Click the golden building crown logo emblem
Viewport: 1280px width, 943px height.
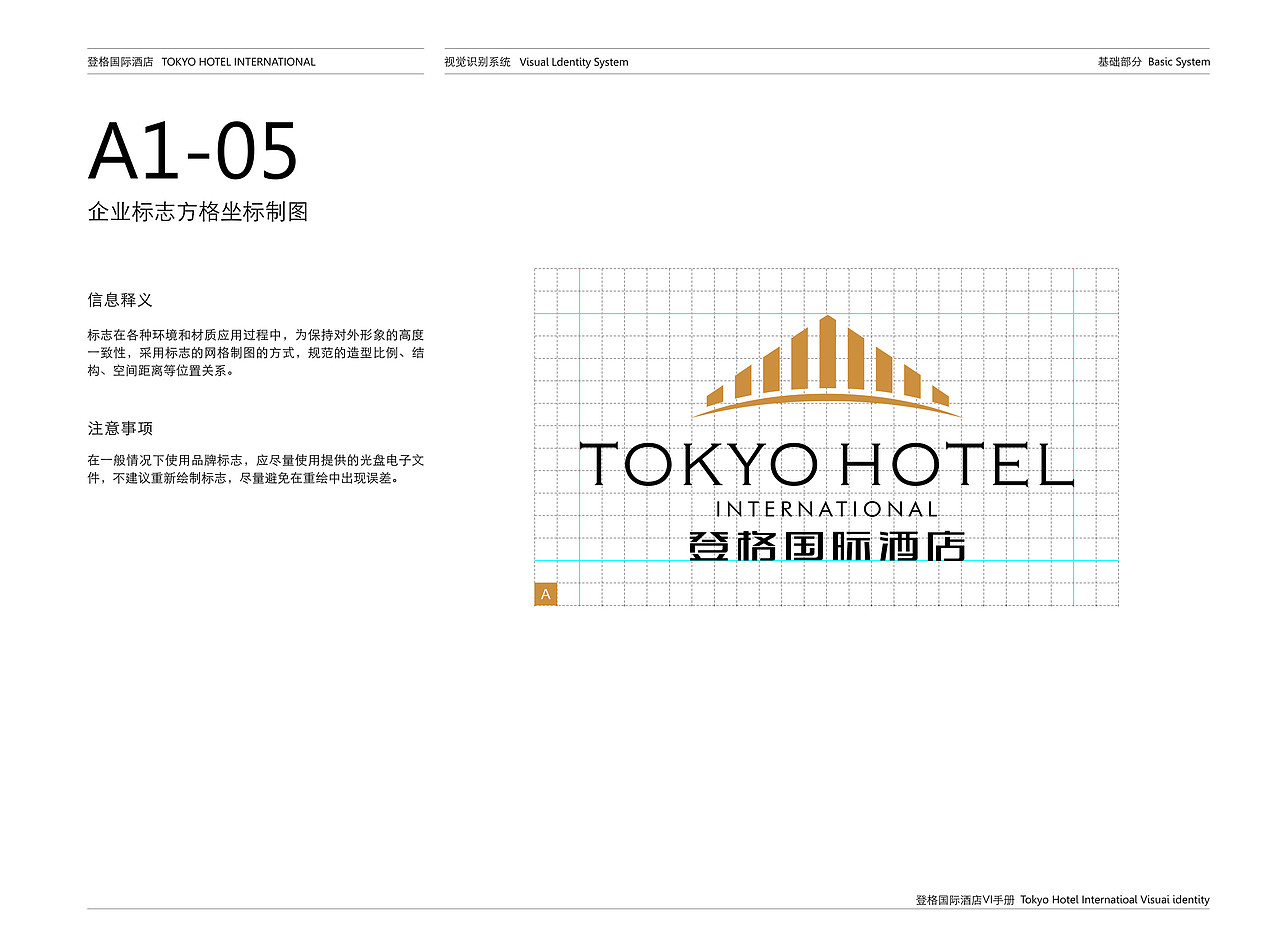click(826, 367)
